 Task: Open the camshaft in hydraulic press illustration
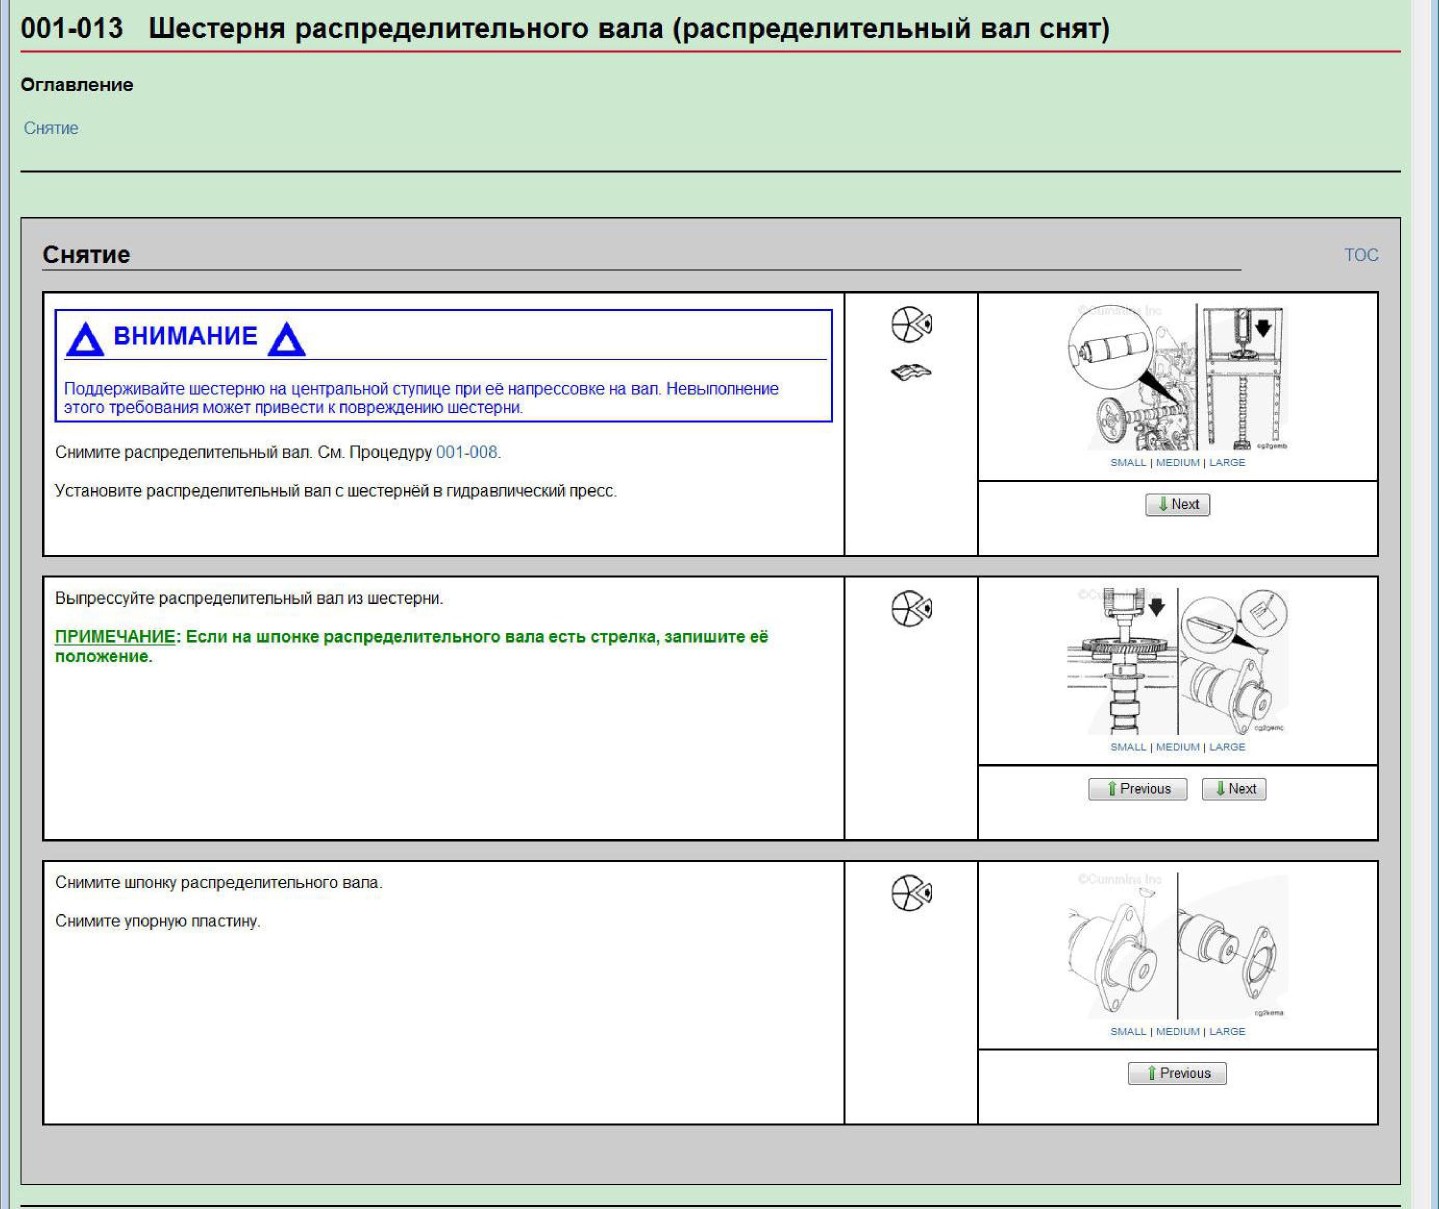tap(1178, 378)
